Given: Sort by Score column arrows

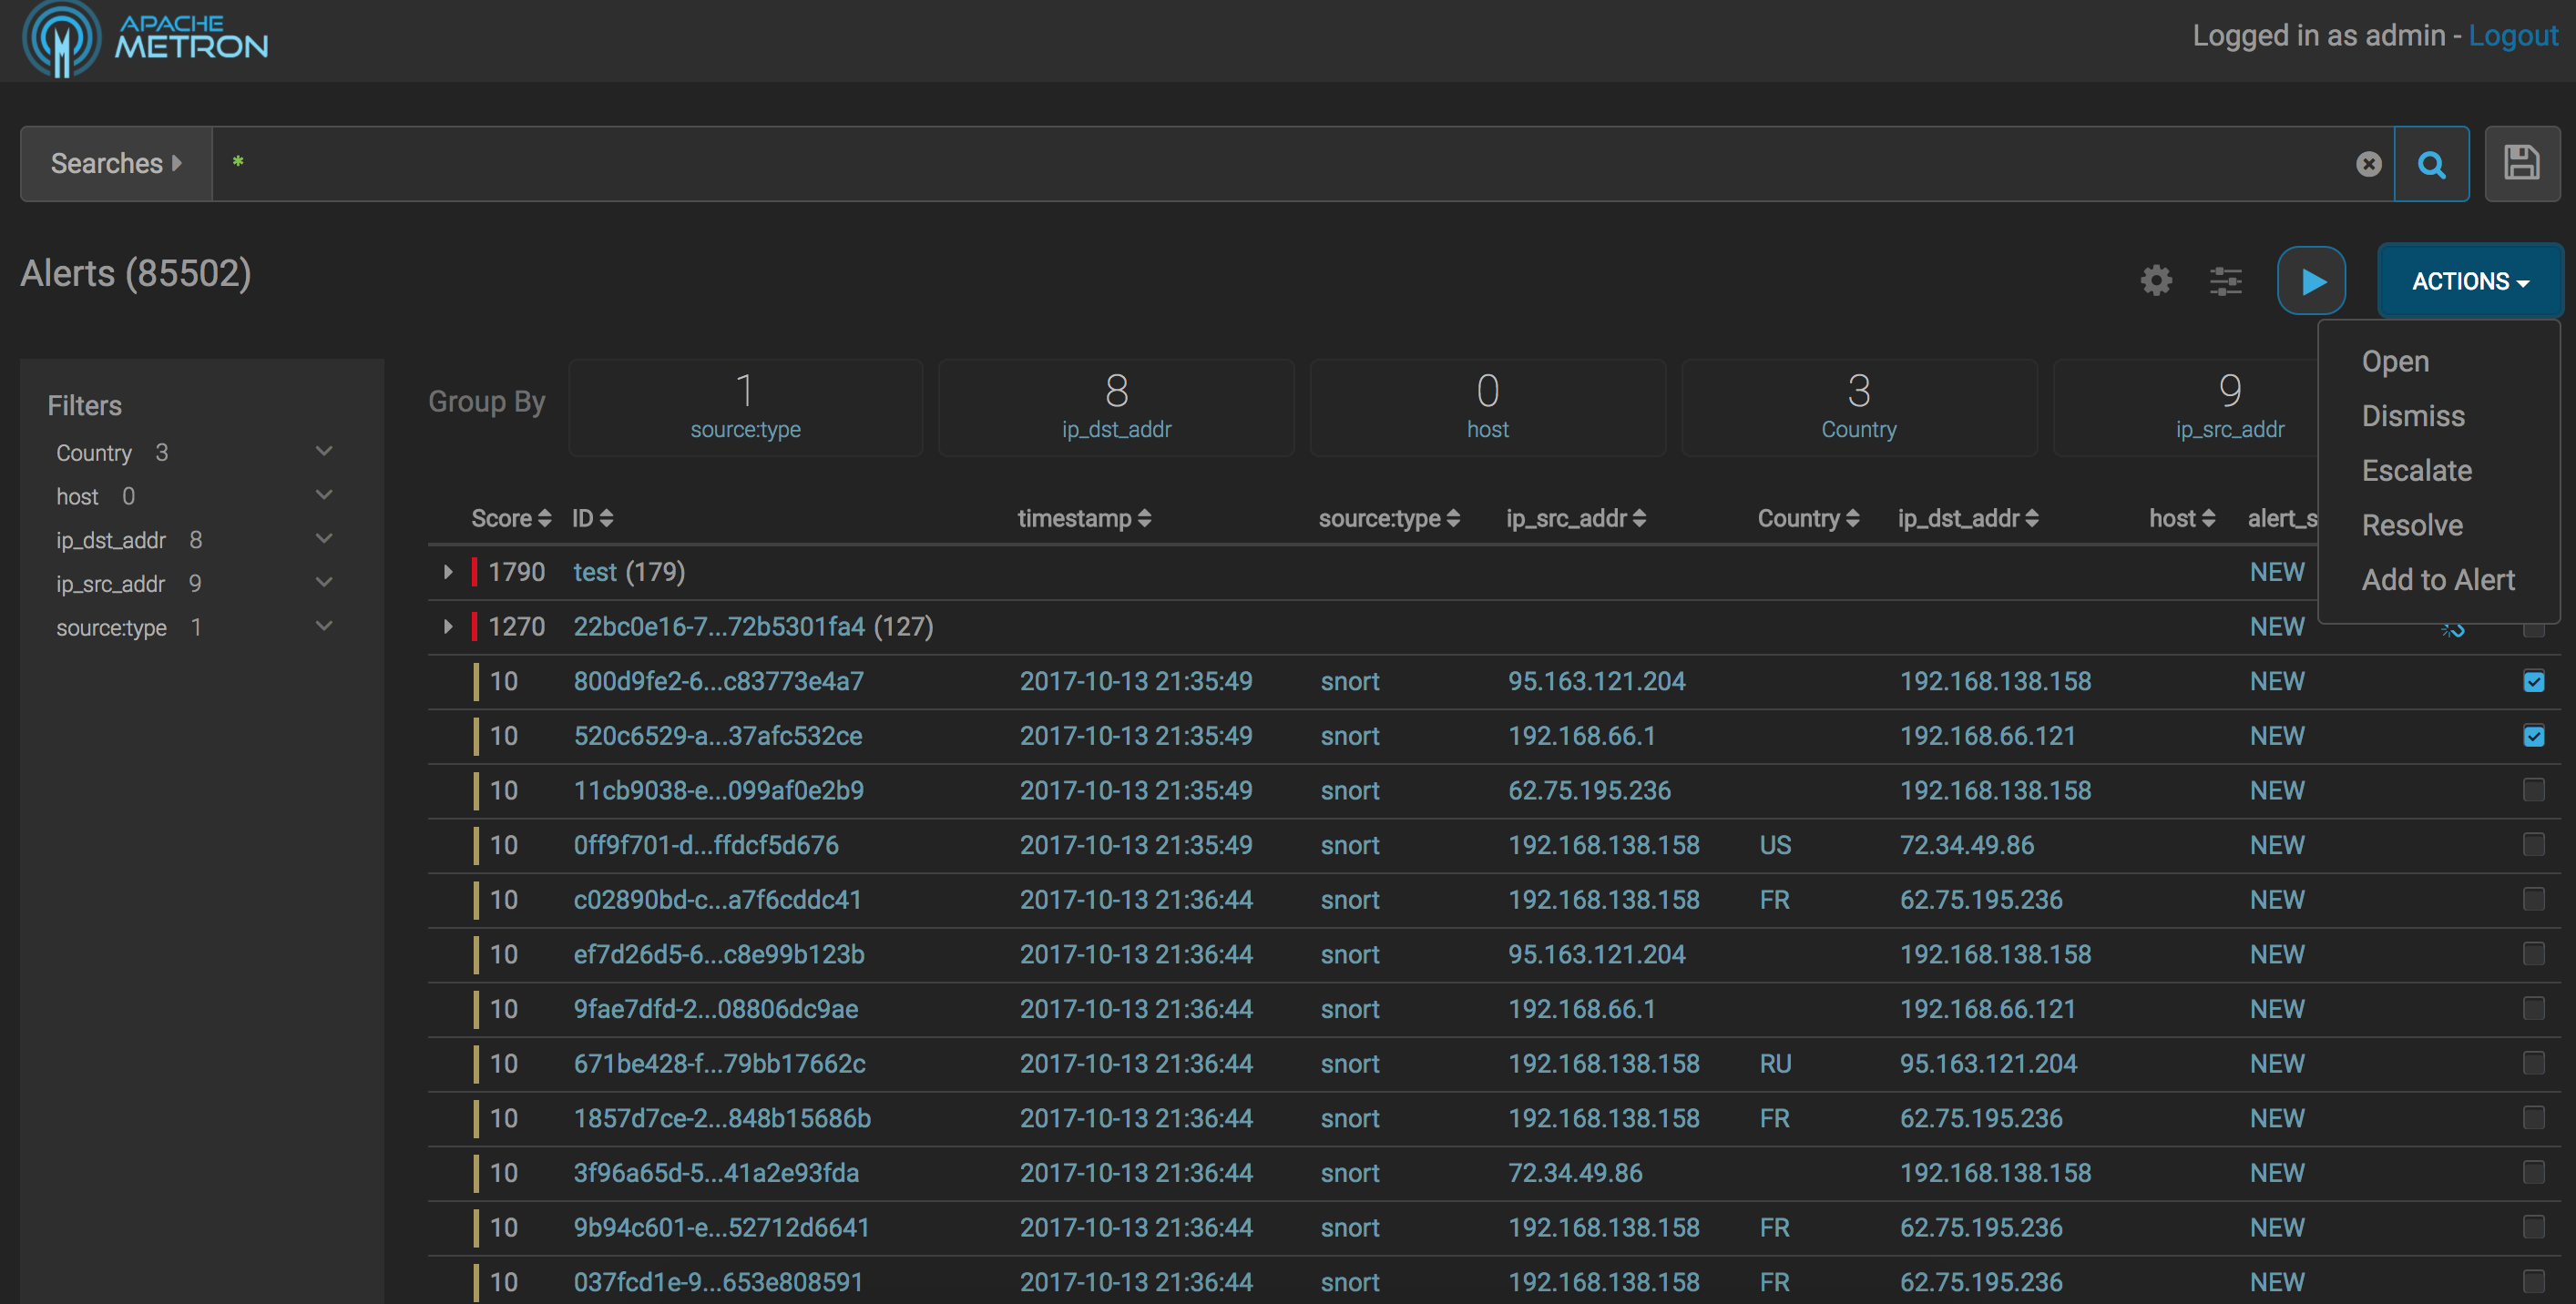Looking at the screenshot, I should 544,518.
